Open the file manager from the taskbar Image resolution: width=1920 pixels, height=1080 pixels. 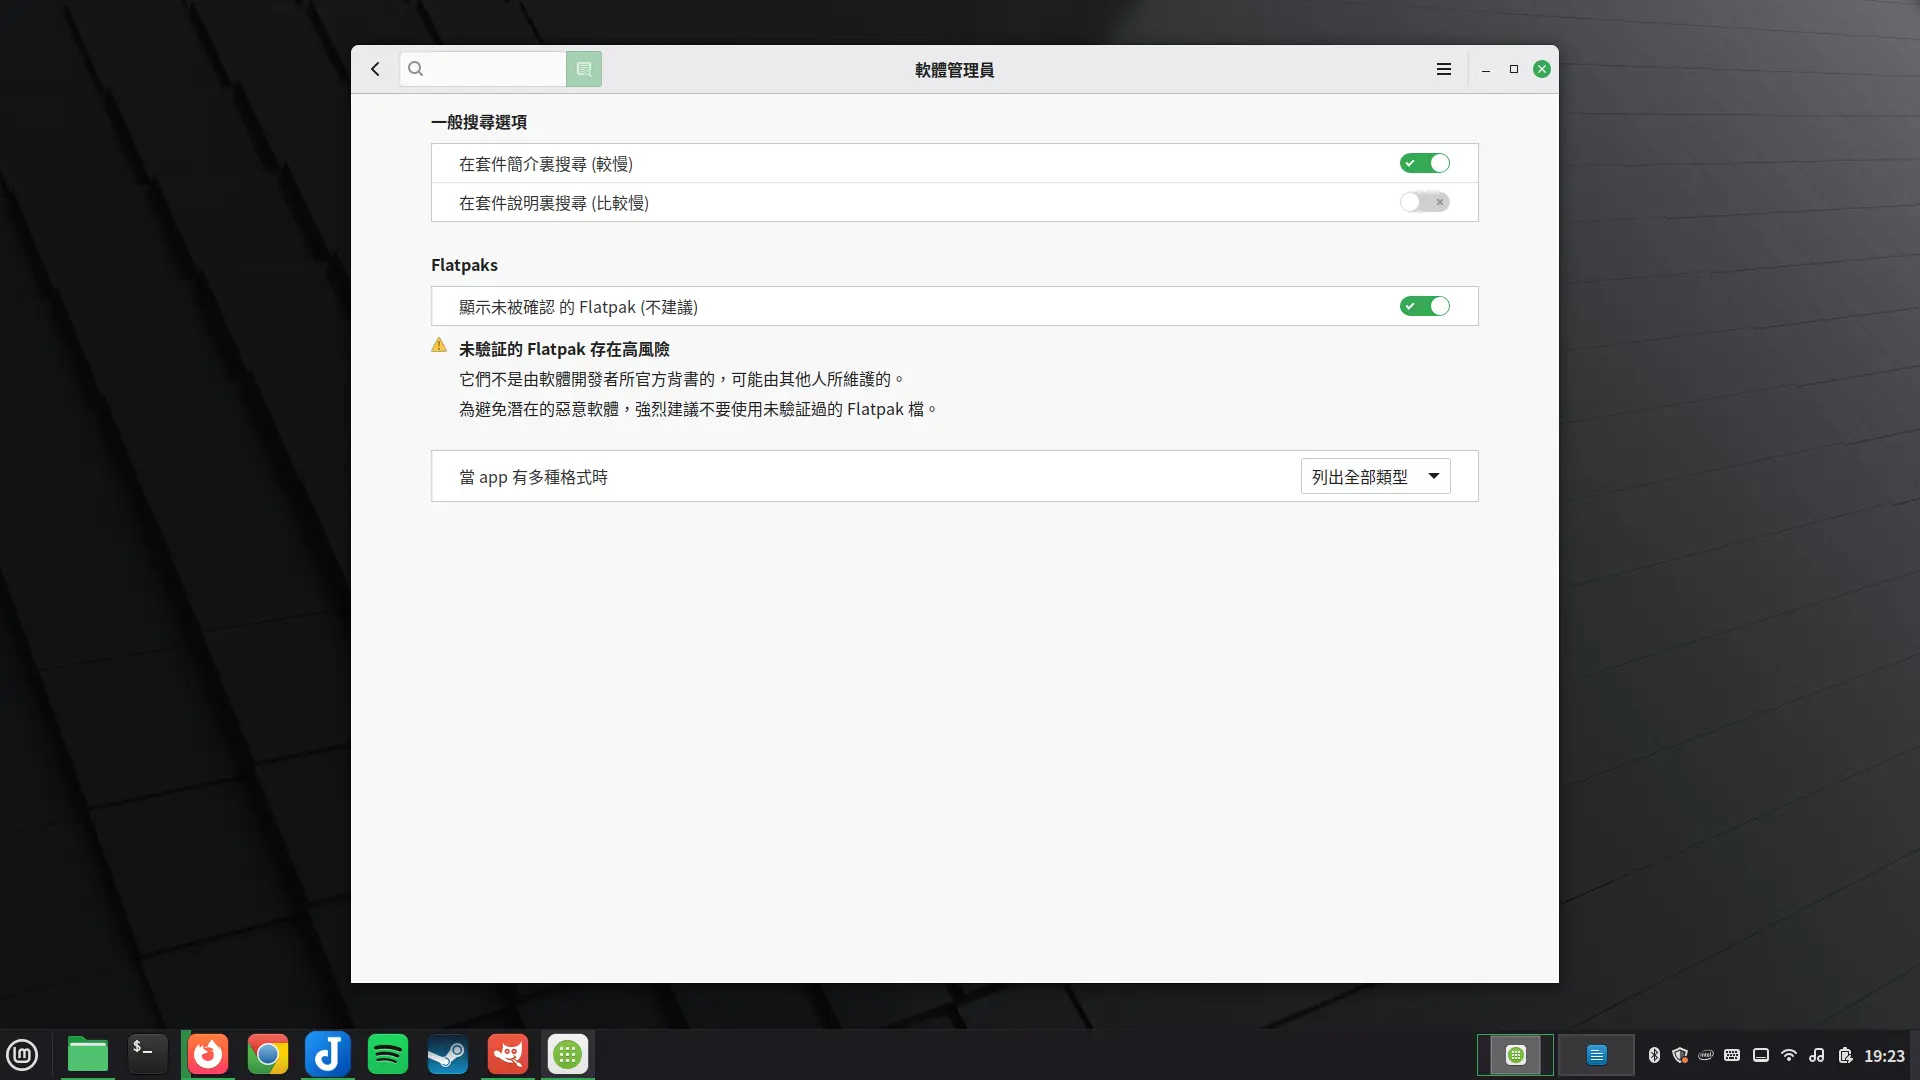(x=87, y=1054)
